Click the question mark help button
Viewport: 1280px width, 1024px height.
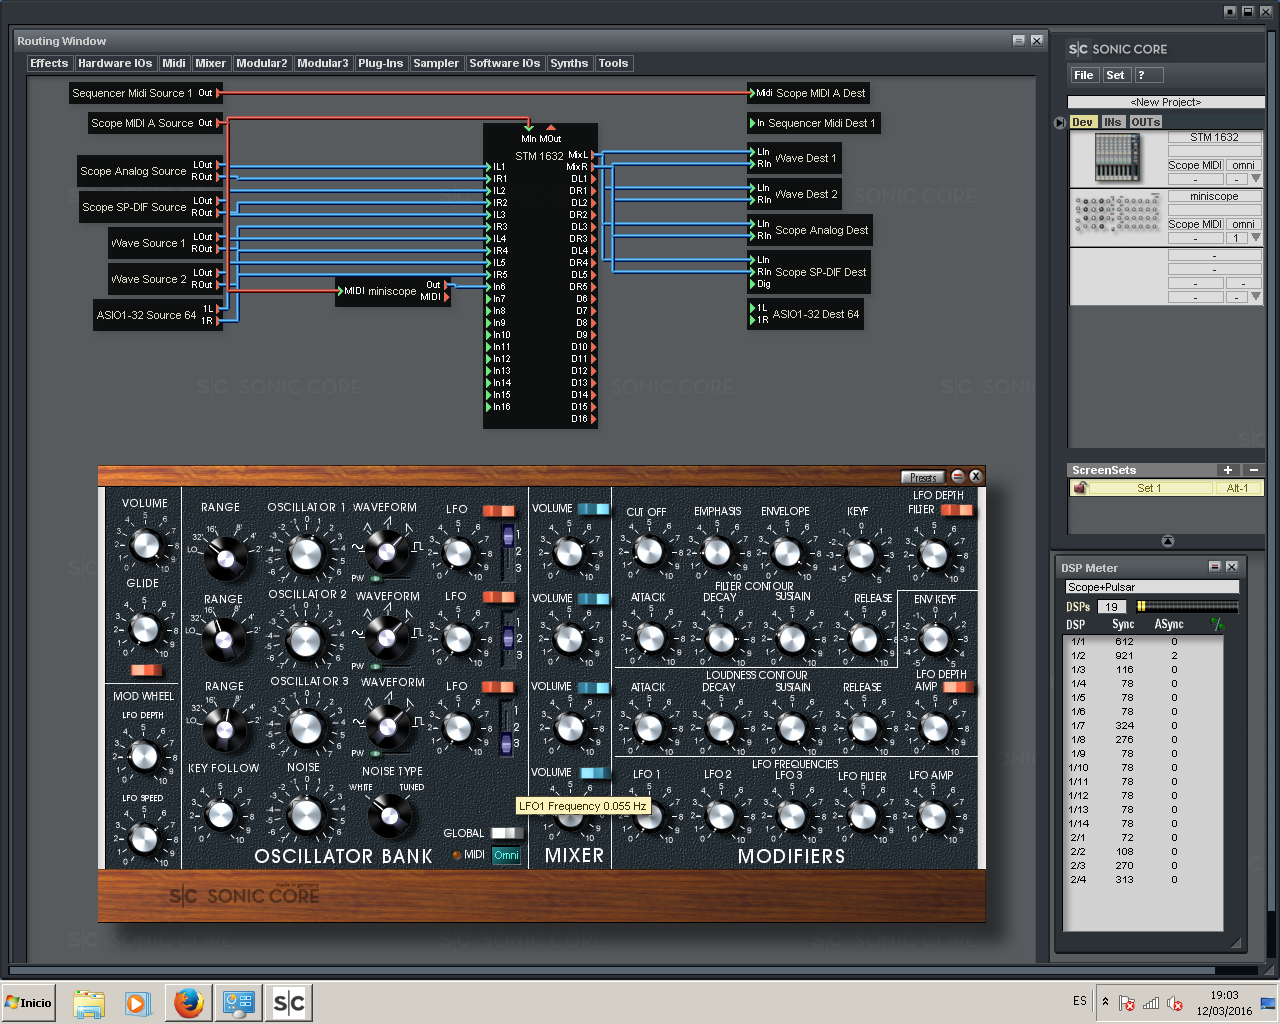pyautogui.click(x=1149, y=75)
